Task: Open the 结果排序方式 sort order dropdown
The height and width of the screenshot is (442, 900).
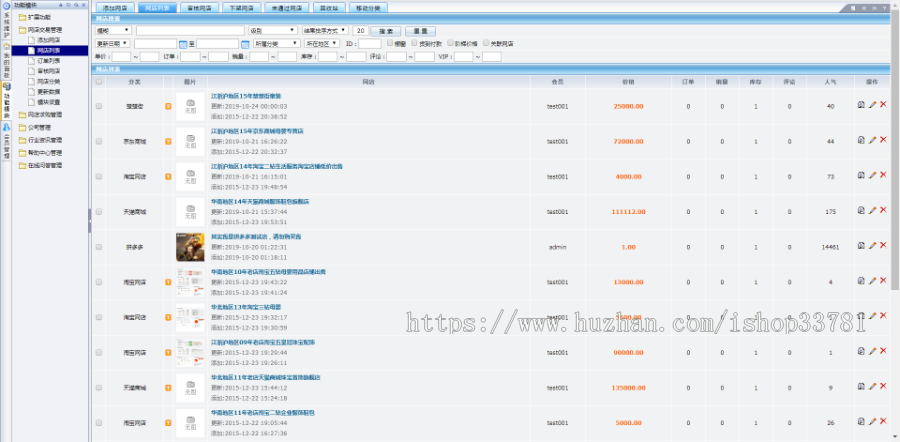Action: point(327,31)
